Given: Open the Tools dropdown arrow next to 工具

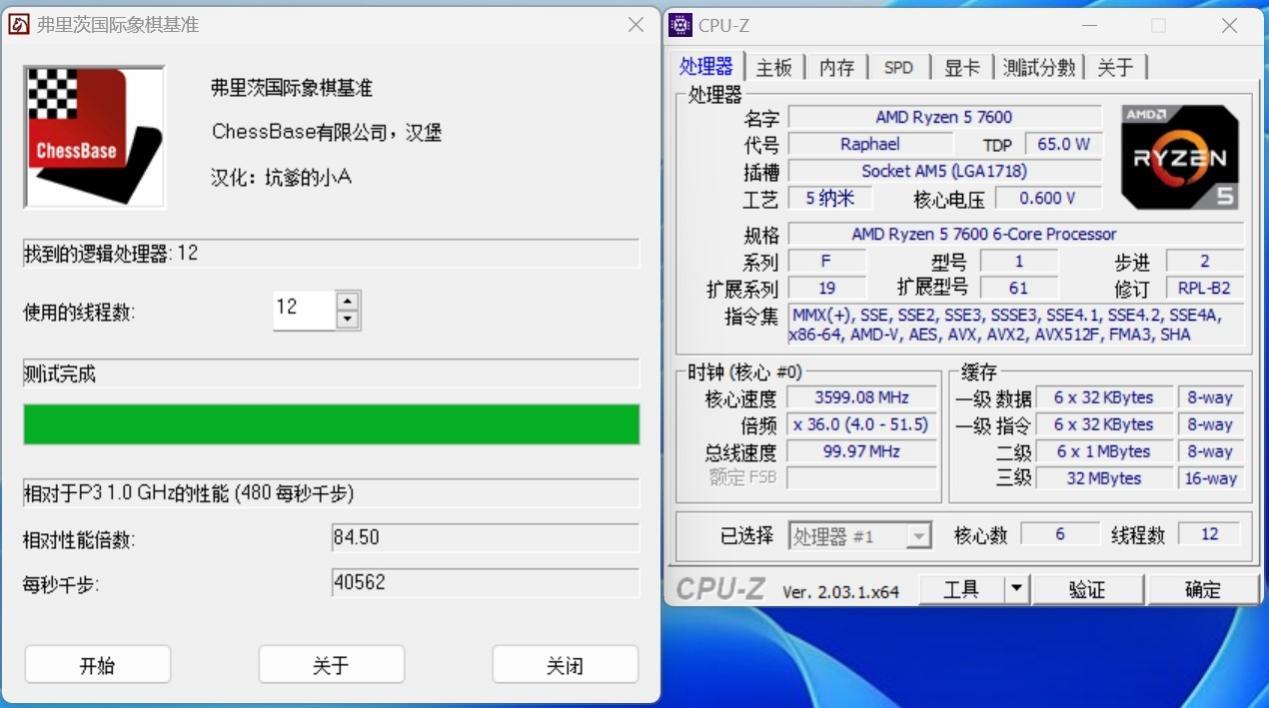Looking at the screenshot, I should tap(1016, 589).
